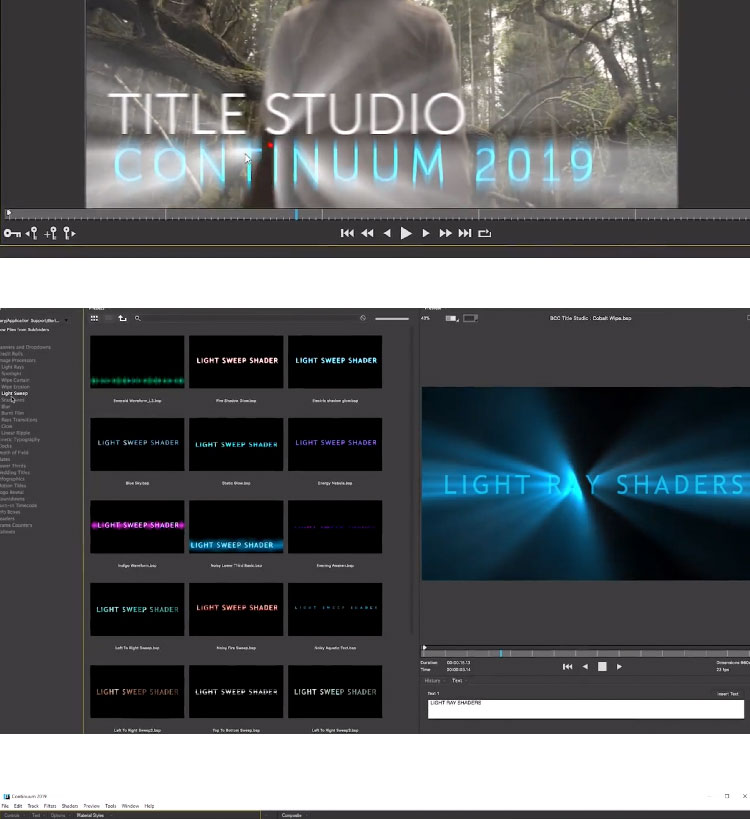Select the Static Glow preset thumbnail
The width and height of the screenshot is (750, 819).
236,444
